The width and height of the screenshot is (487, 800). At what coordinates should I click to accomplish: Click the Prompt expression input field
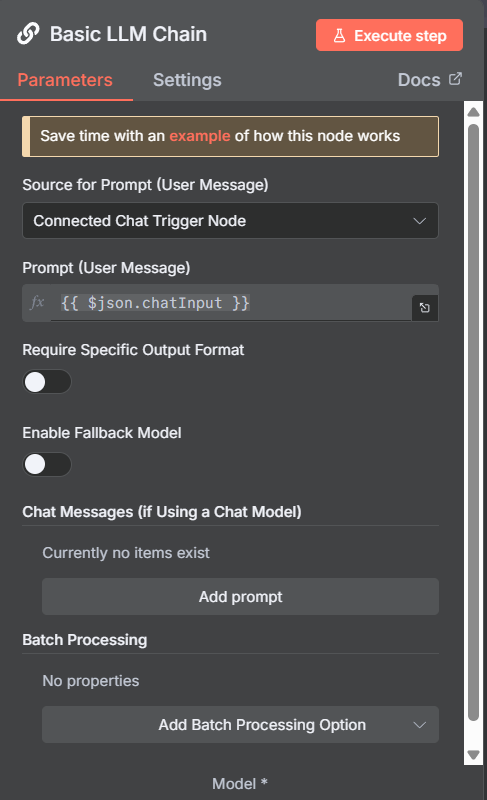point(231,303)
